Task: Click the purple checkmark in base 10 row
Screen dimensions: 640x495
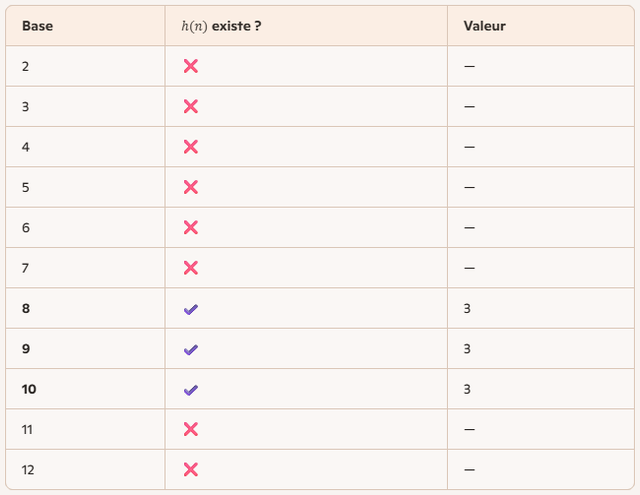Action: click(x=191, y=390)
